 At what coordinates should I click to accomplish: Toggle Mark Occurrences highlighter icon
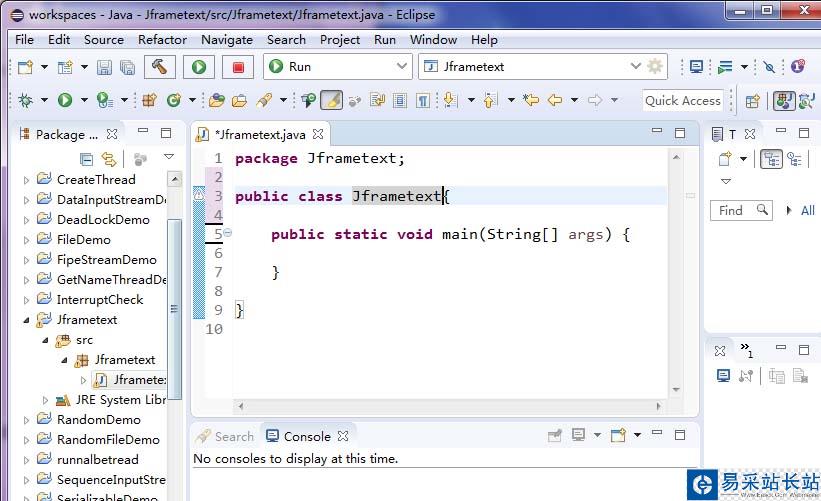coord(331,99)
